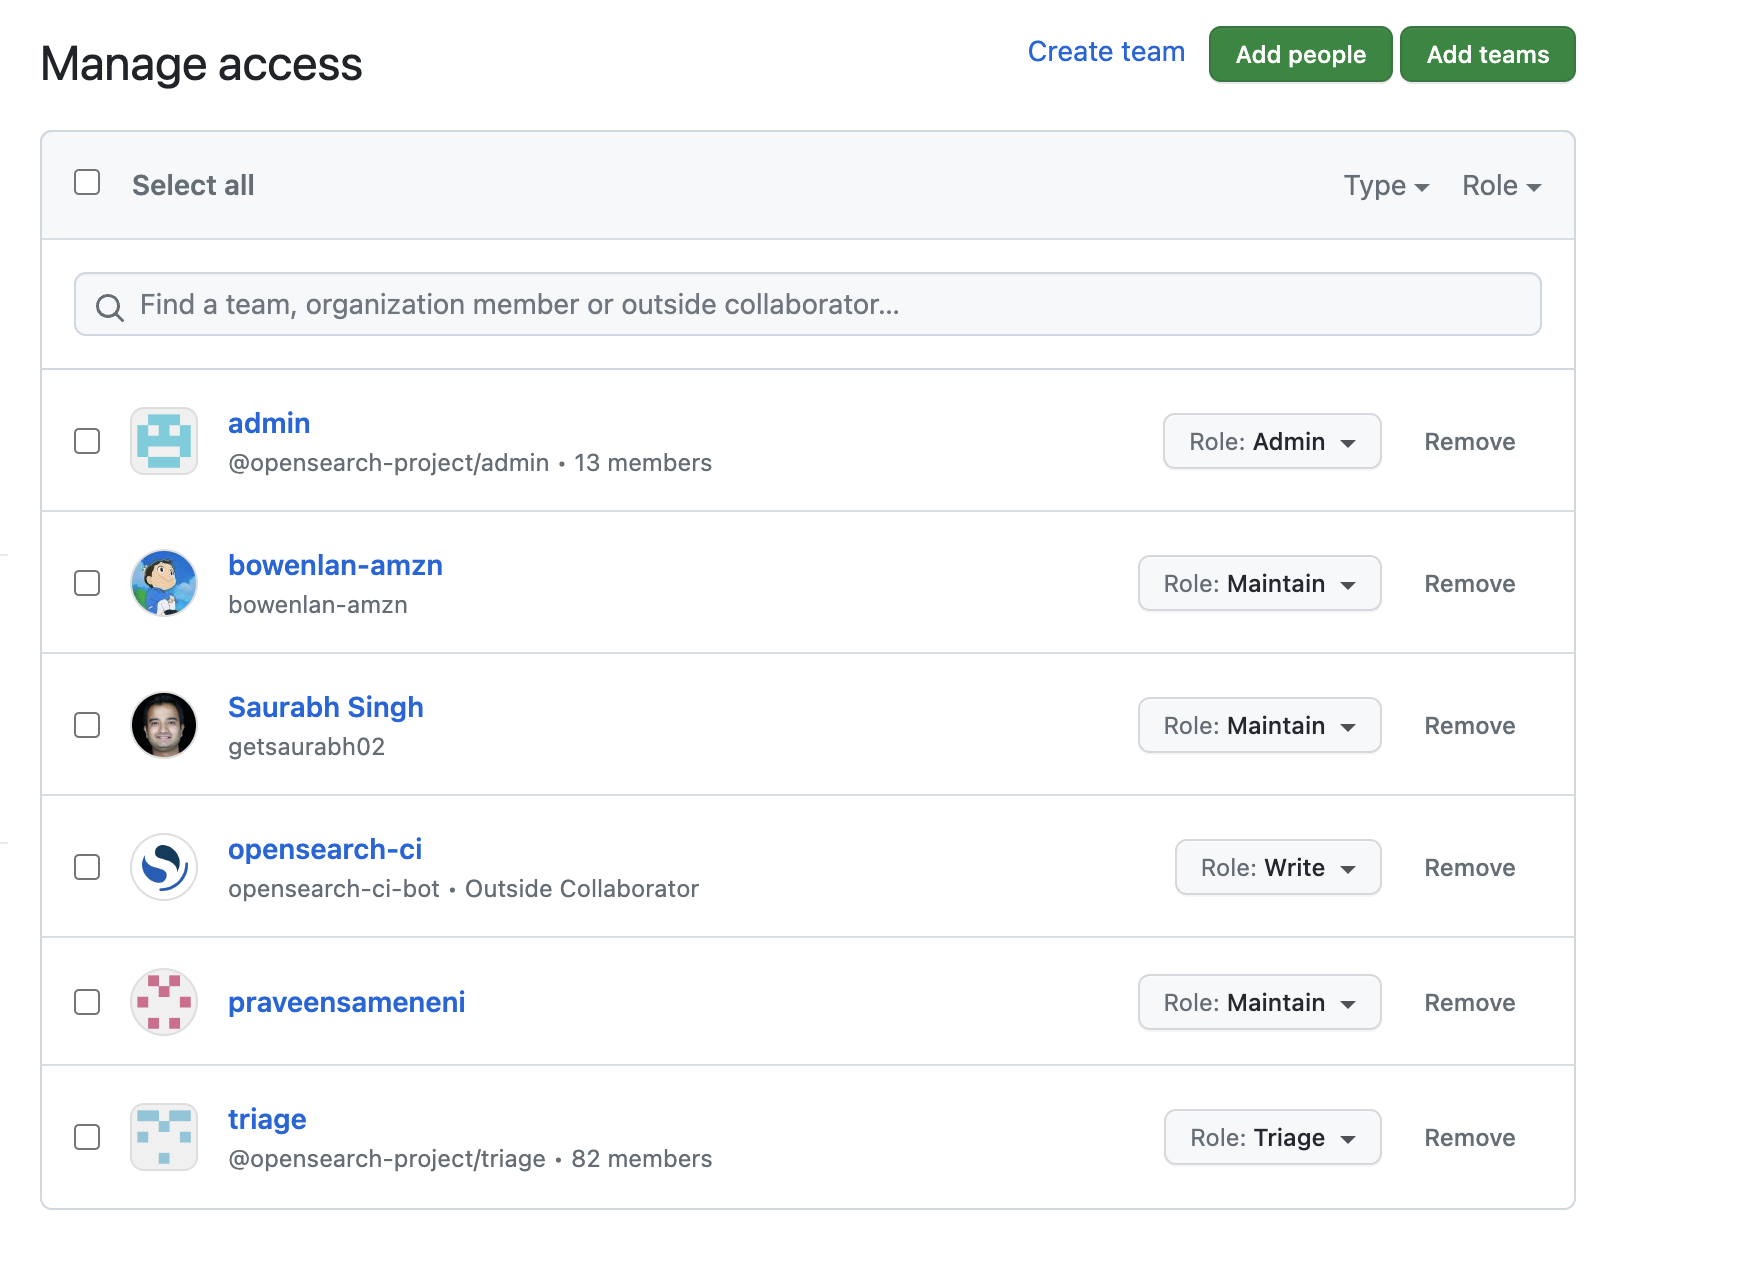Check the admin team row checkbox

point(87,441)
